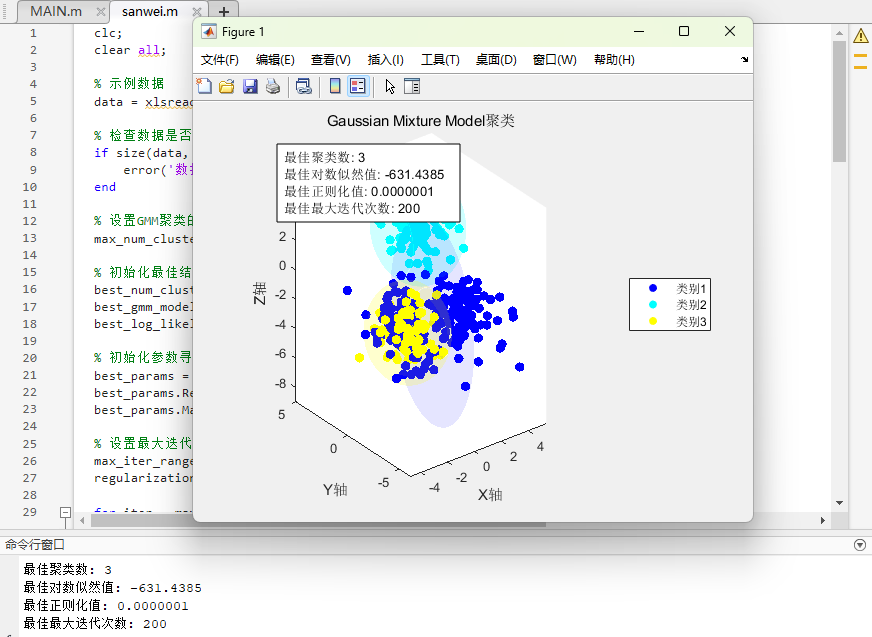Click the command output 最佳聚类数: 3

point(67,570)
